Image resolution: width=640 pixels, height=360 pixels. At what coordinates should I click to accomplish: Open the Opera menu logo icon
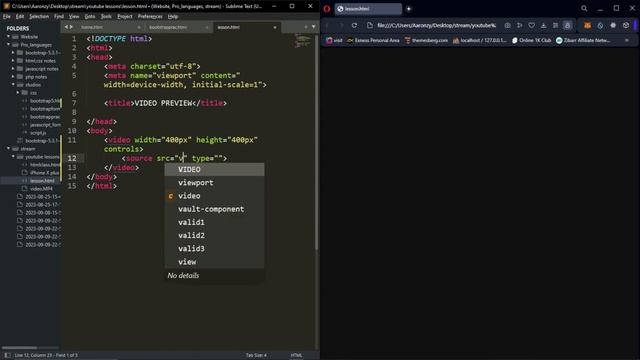[327, 9]
